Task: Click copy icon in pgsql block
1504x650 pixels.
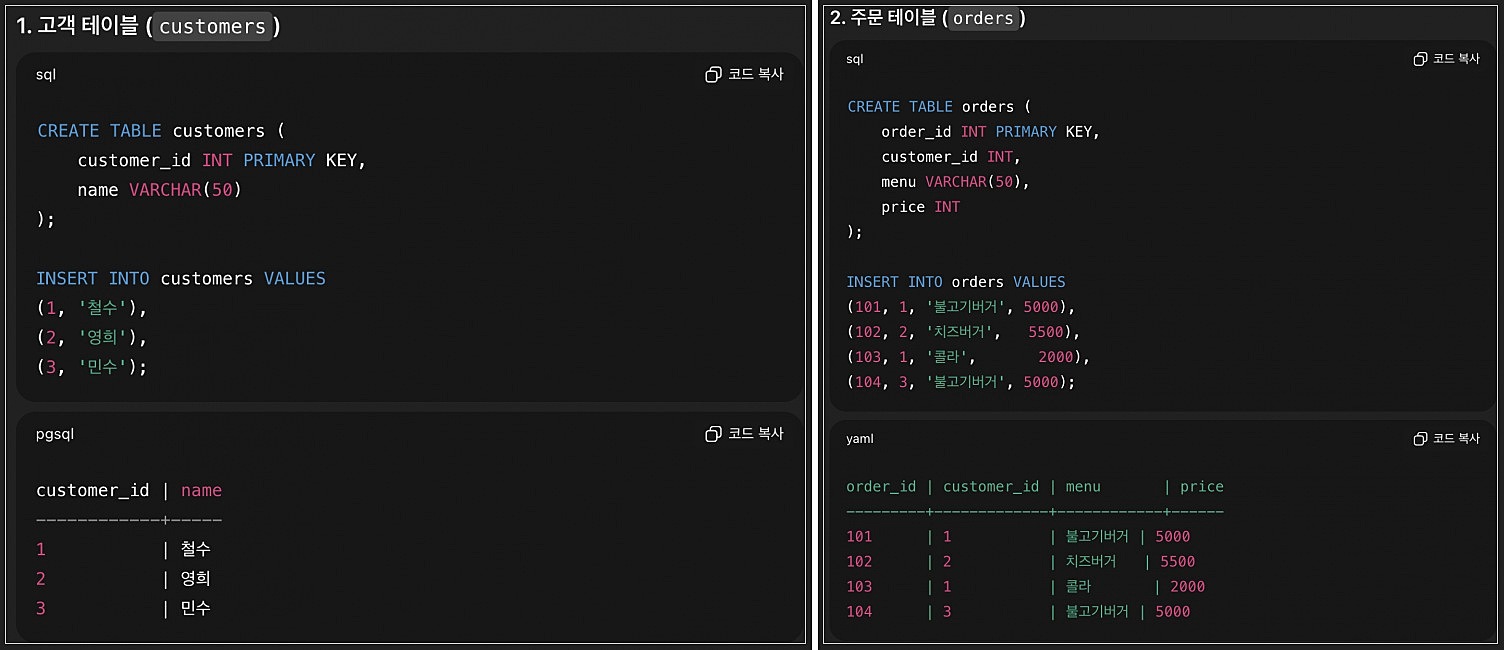Action: (713, 434)
